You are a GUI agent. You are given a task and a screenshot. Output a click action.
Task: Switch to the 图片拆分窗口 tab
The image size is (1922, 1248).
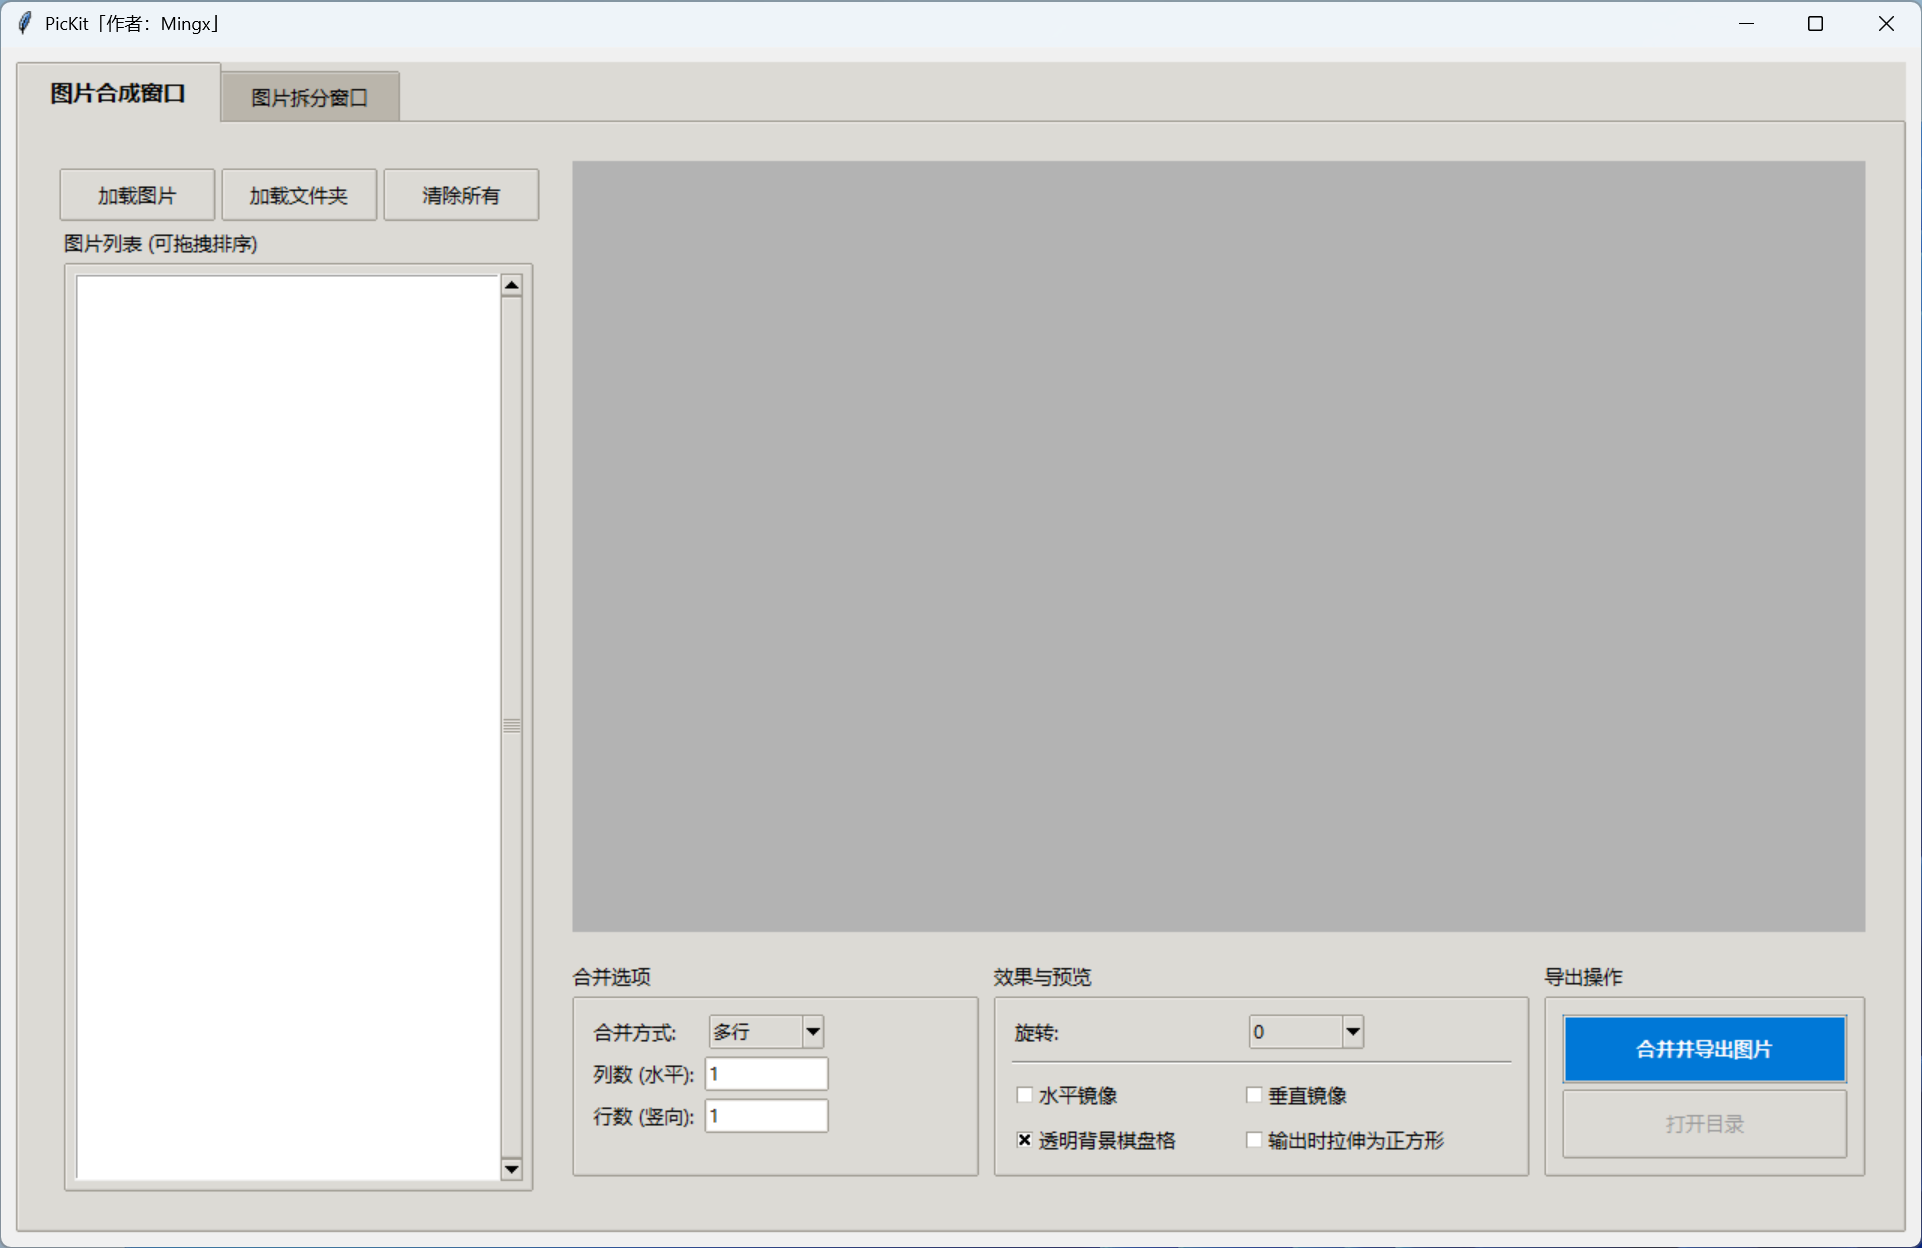(x=310, y=97)
